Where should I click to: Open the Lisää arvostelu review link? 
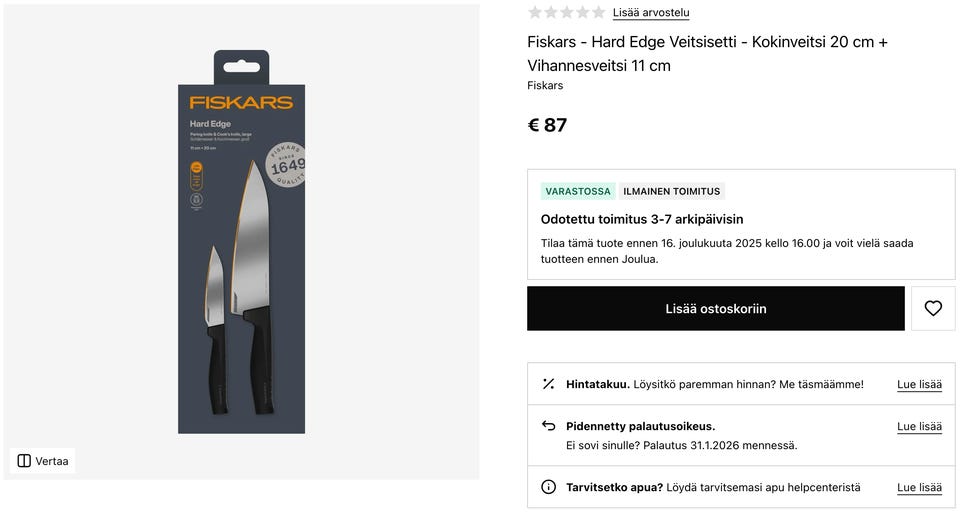tap(651, 13)
